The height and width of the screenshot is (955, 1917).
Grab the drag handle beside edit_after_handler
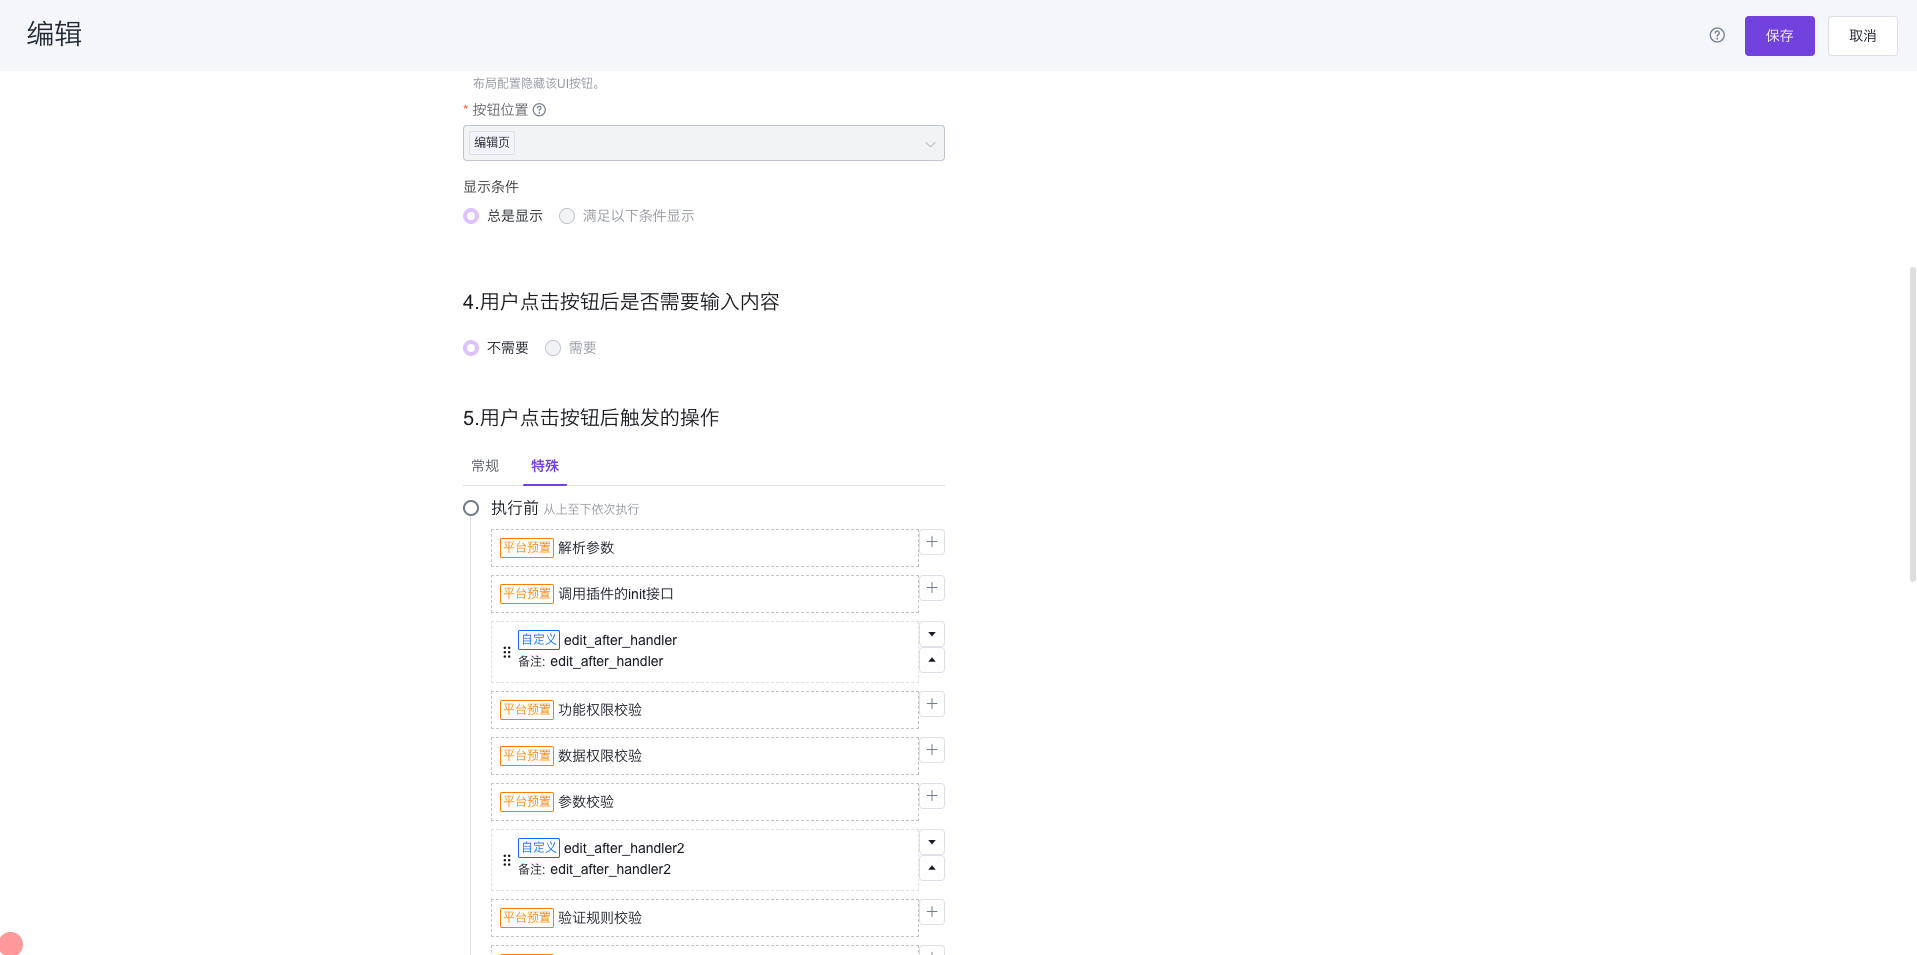(506, 651)
